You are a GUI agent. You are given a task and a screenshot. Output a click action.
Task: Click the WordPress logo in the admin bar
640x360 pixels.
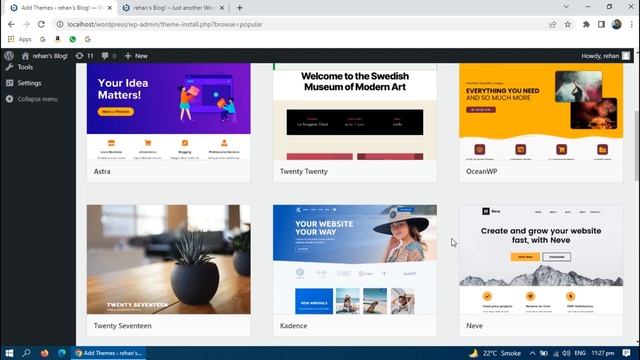tap(9, 56)
